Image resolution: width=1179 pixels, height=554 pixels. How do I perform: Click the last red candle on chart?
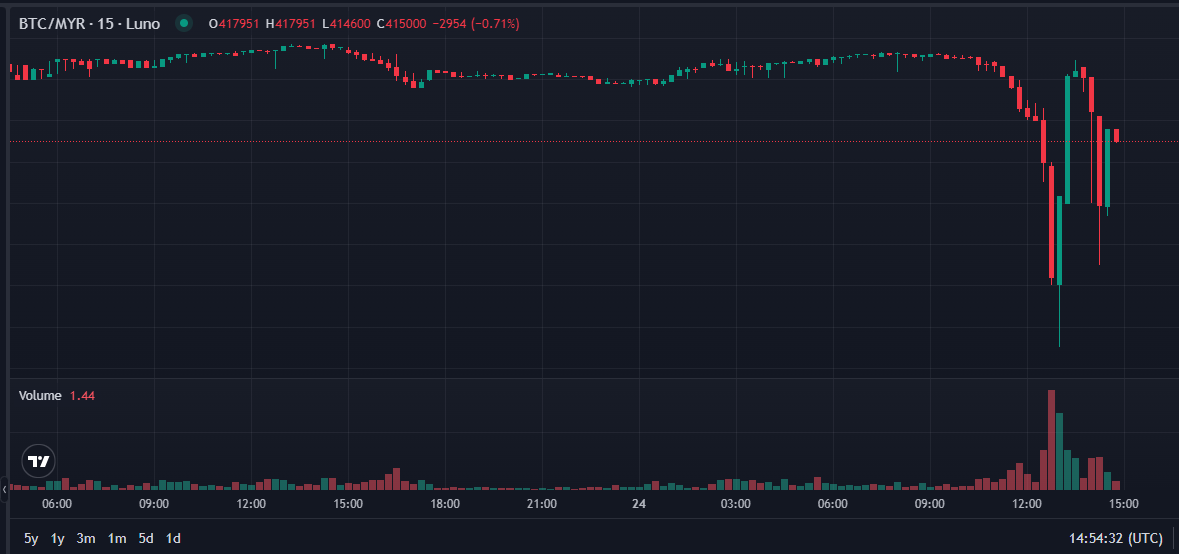point(1116,136)
